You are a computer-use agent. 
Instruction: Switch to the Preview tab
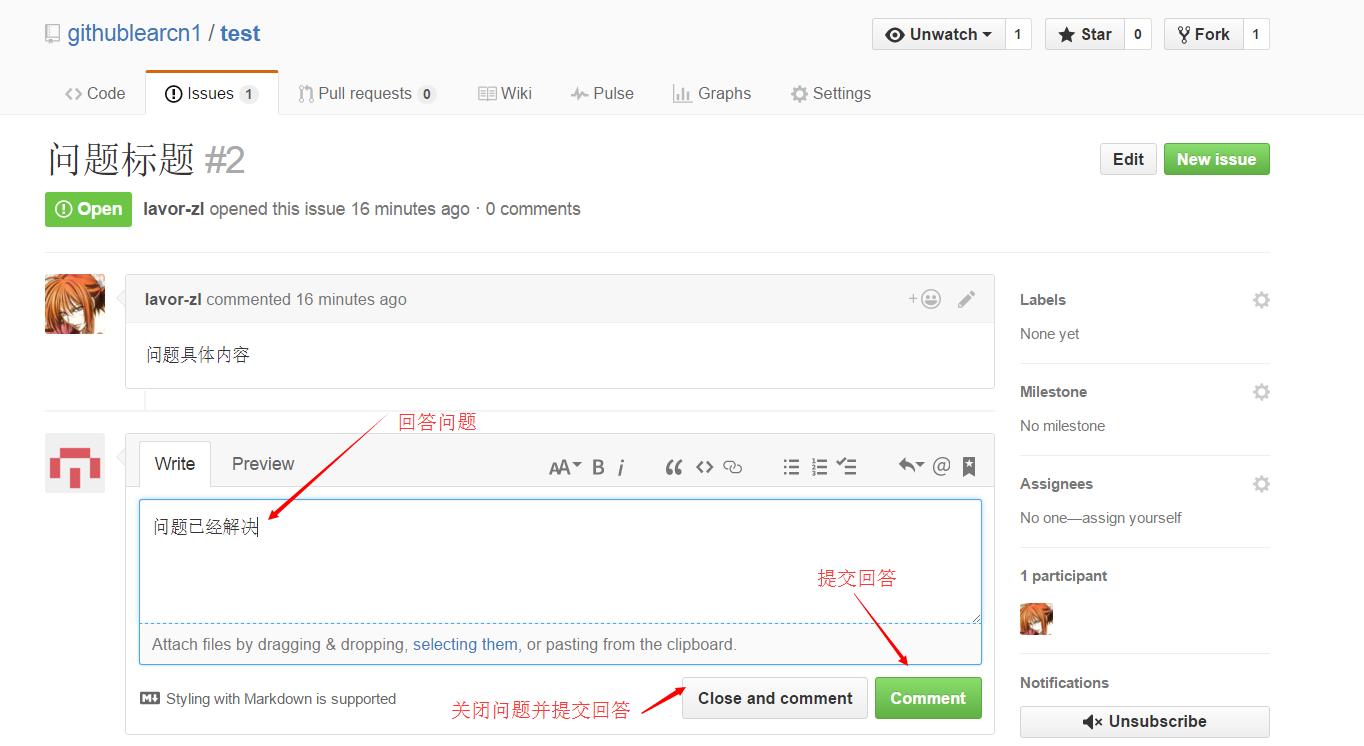[262, 463]
